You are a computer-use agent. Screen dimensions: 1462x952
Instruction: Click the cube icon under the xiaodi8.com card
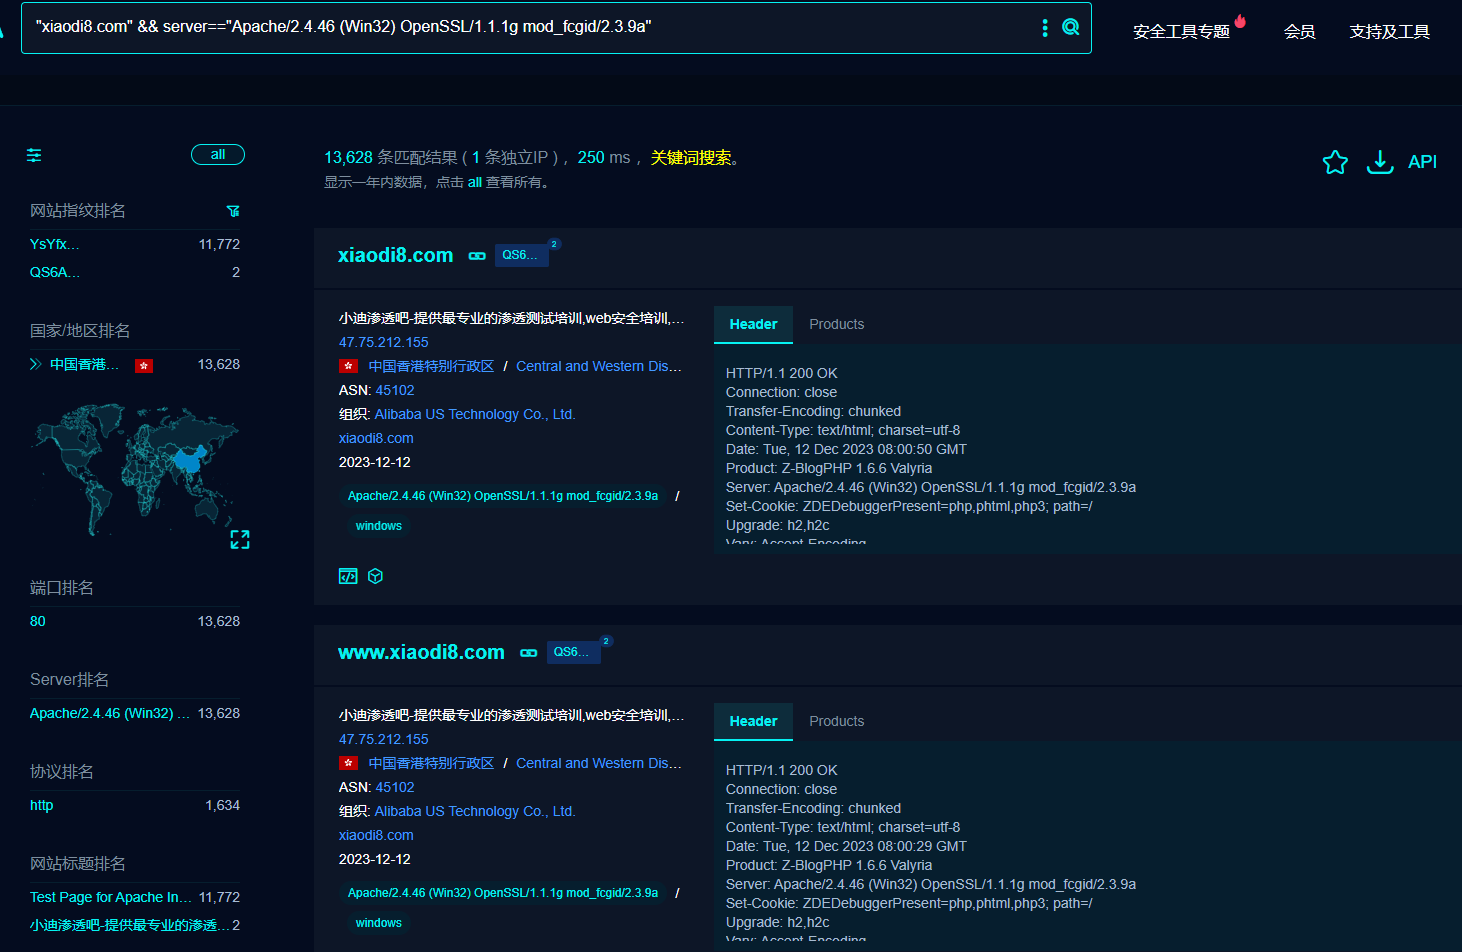point(376,576)
